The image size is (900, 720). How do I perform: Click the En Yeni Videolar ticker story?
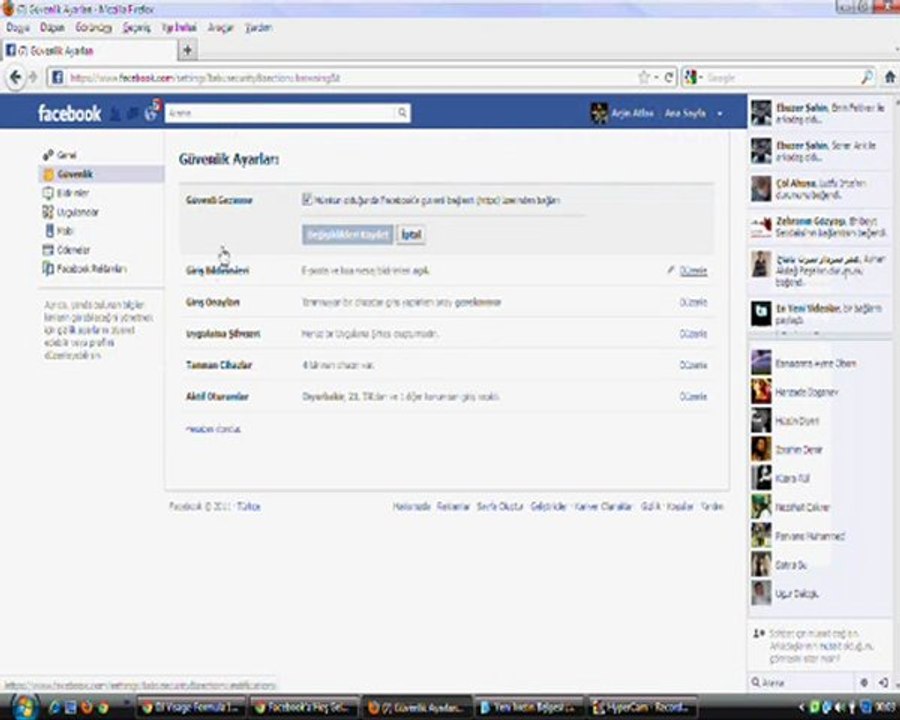[820, 313]
